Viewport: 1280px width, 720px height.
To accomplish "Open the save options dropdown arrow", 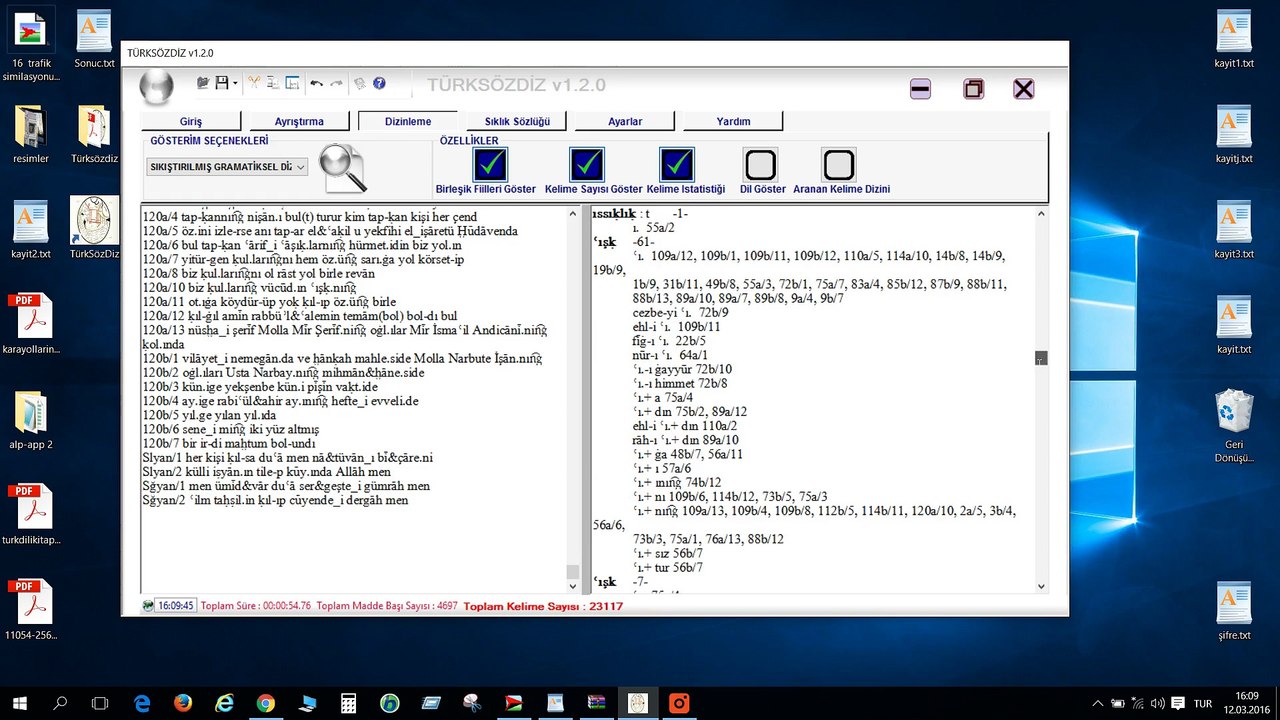I will (235, 84).
